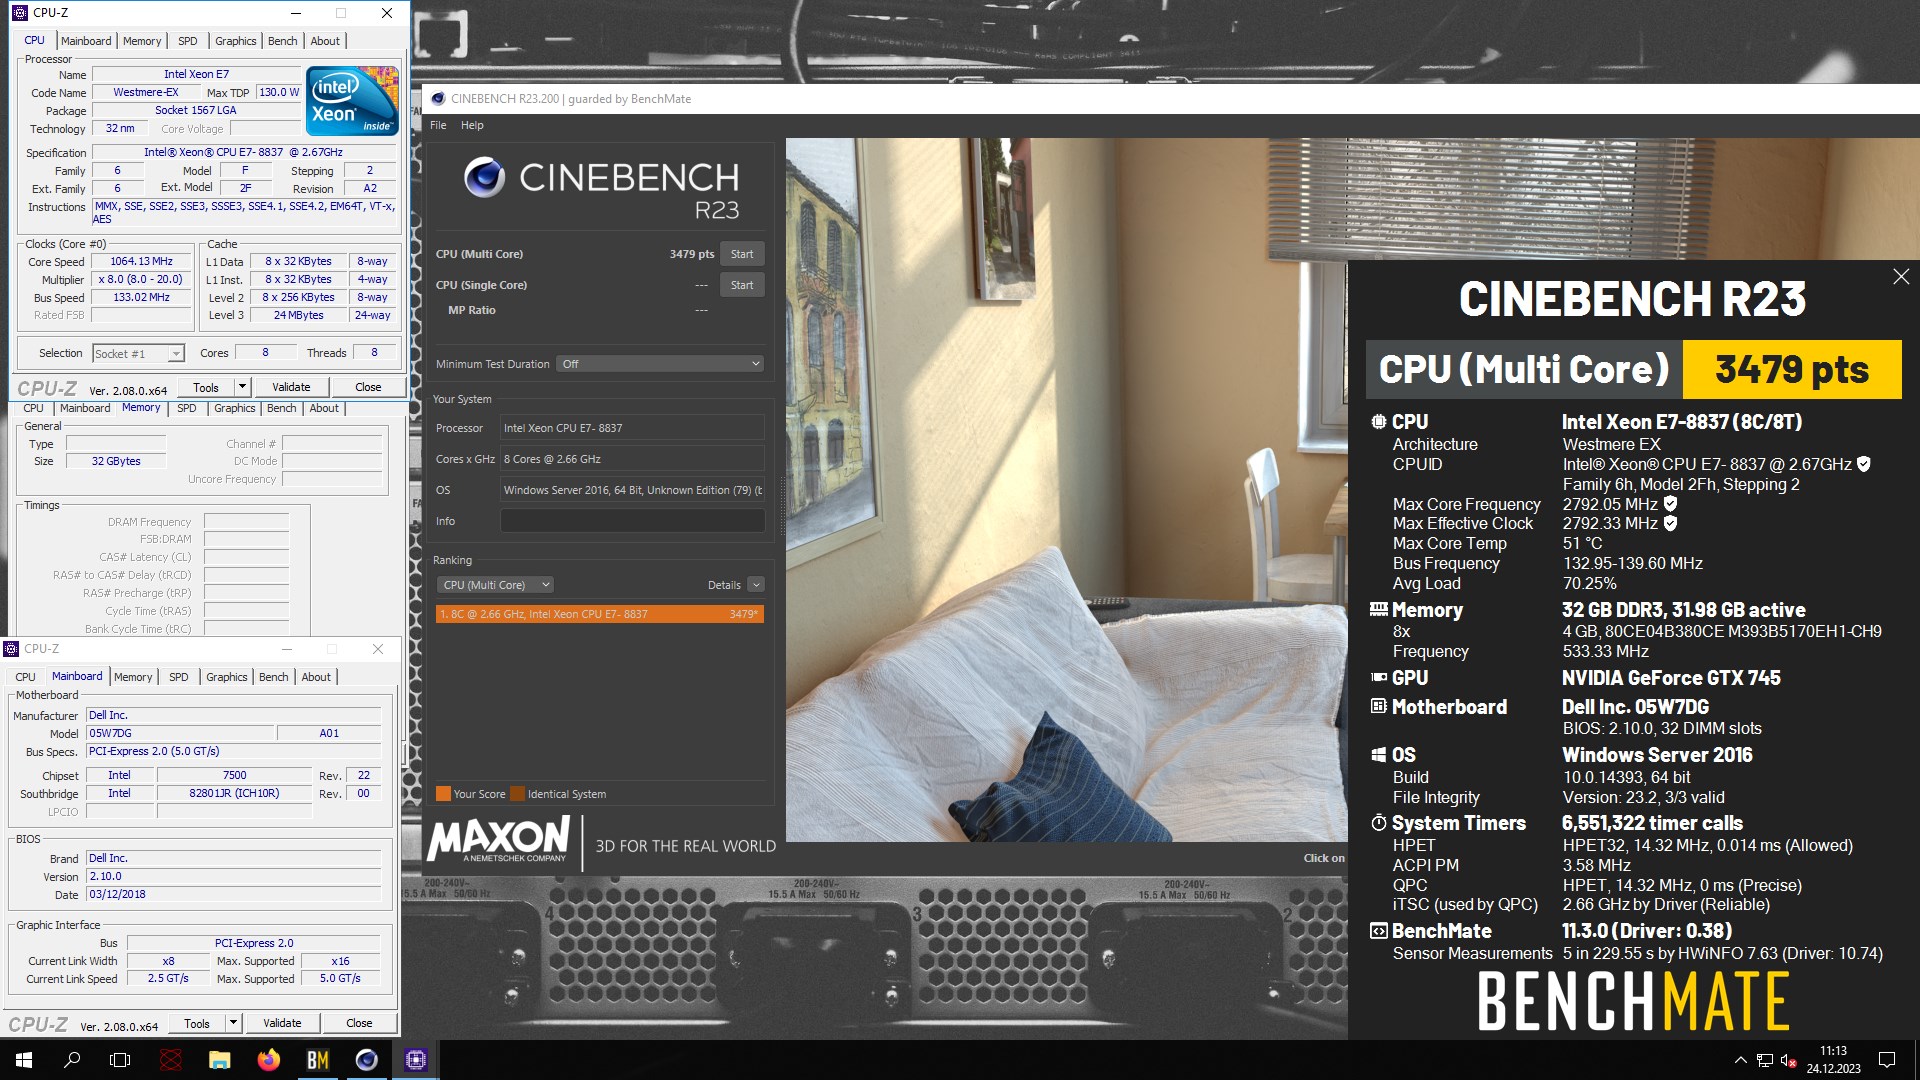Open the Cinebench File menu
Image resolution: width=1920 pixels, height=1080 pixels.
[438, 125]
